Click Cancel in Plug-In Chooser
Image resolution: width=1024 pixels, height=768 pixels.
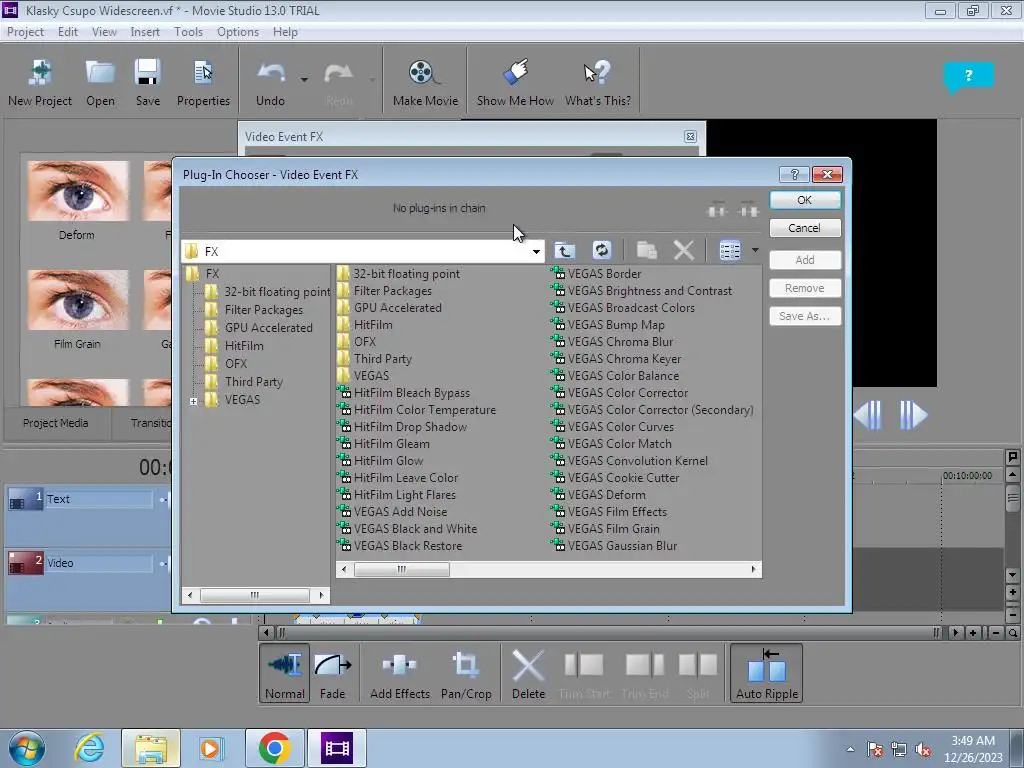805,228
